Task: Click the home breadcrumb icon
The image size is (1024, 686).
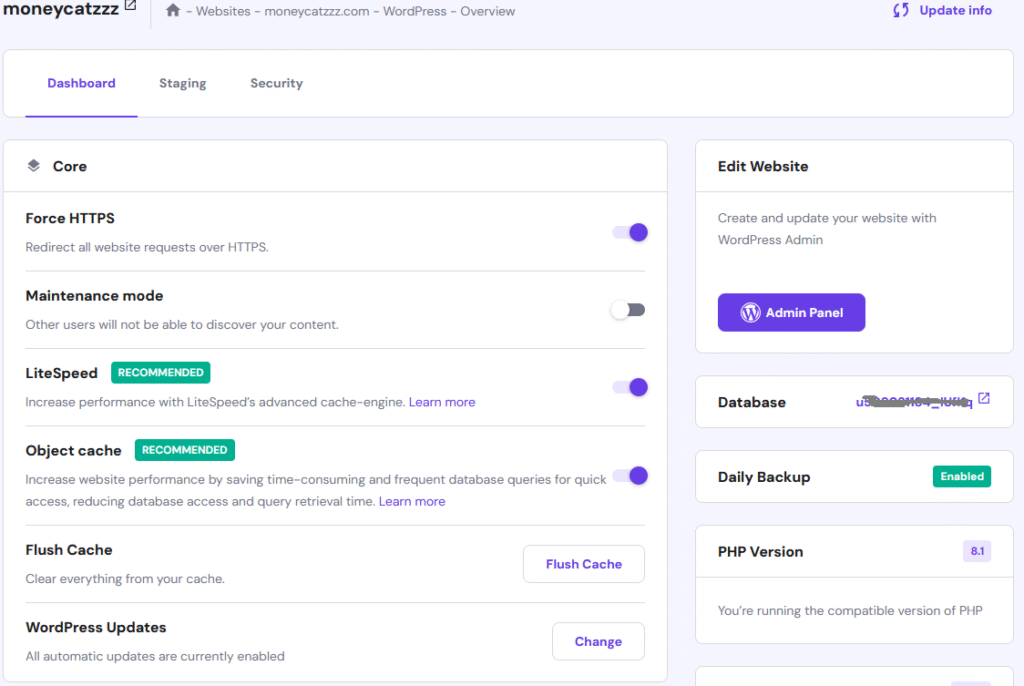Action: coord(173,10)
